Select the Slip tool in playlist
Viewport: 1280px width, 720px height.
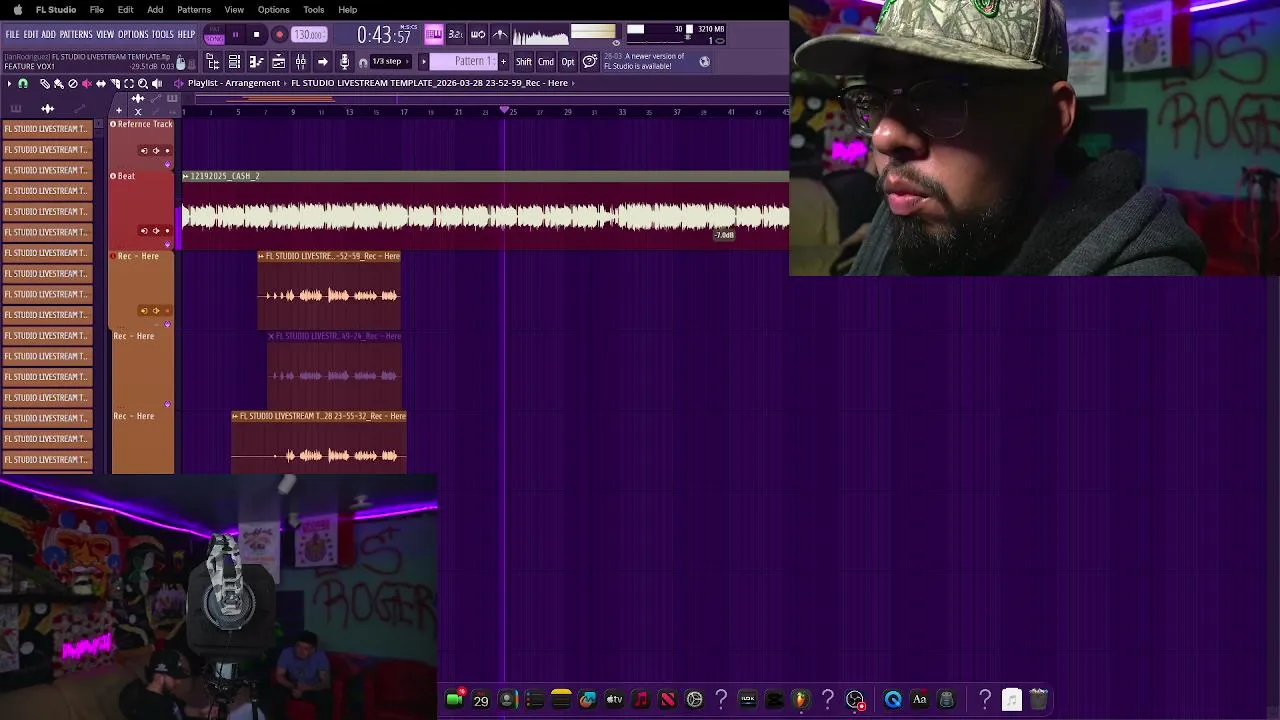(101, 84)
